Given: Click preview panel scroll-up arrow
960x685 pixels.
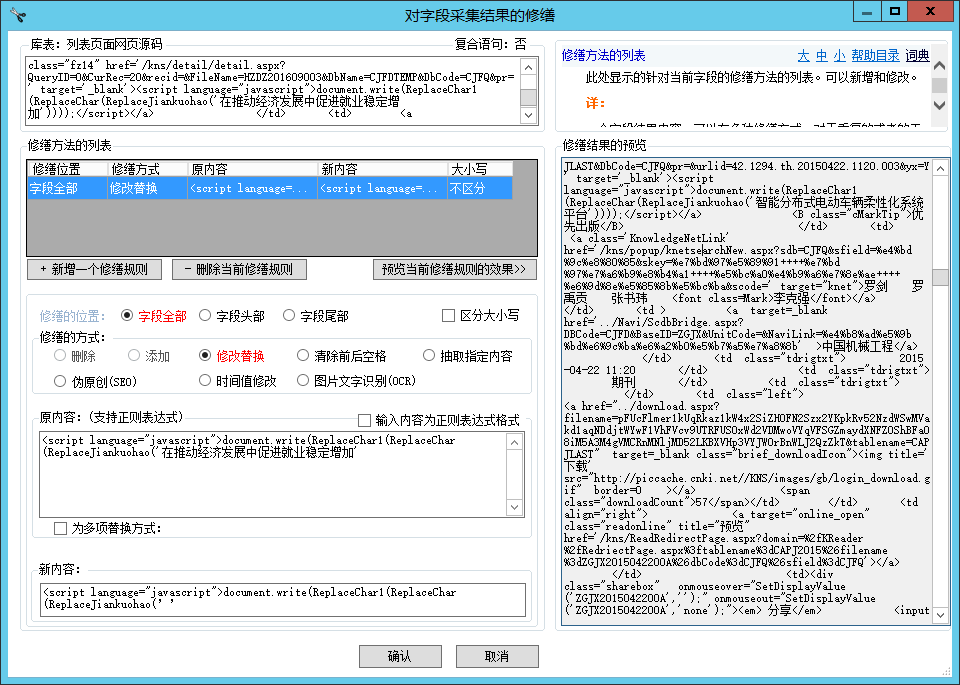Looking at the screenshot, I should click(x=940, y=167).
